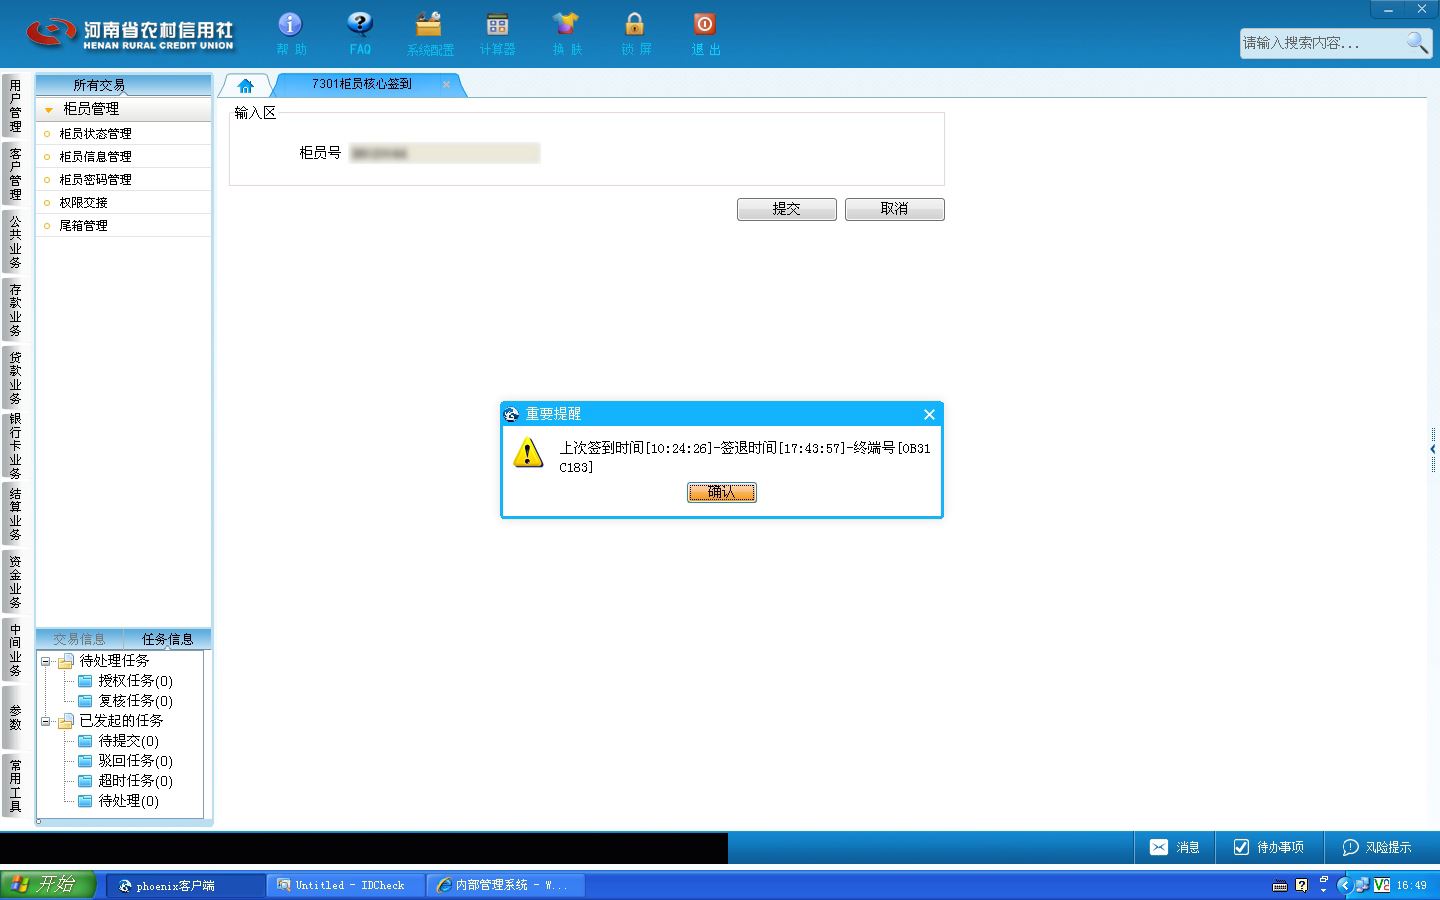Click the 所有交易 header
Viewport: 1440px width, 900px height.
pos(99,85)
